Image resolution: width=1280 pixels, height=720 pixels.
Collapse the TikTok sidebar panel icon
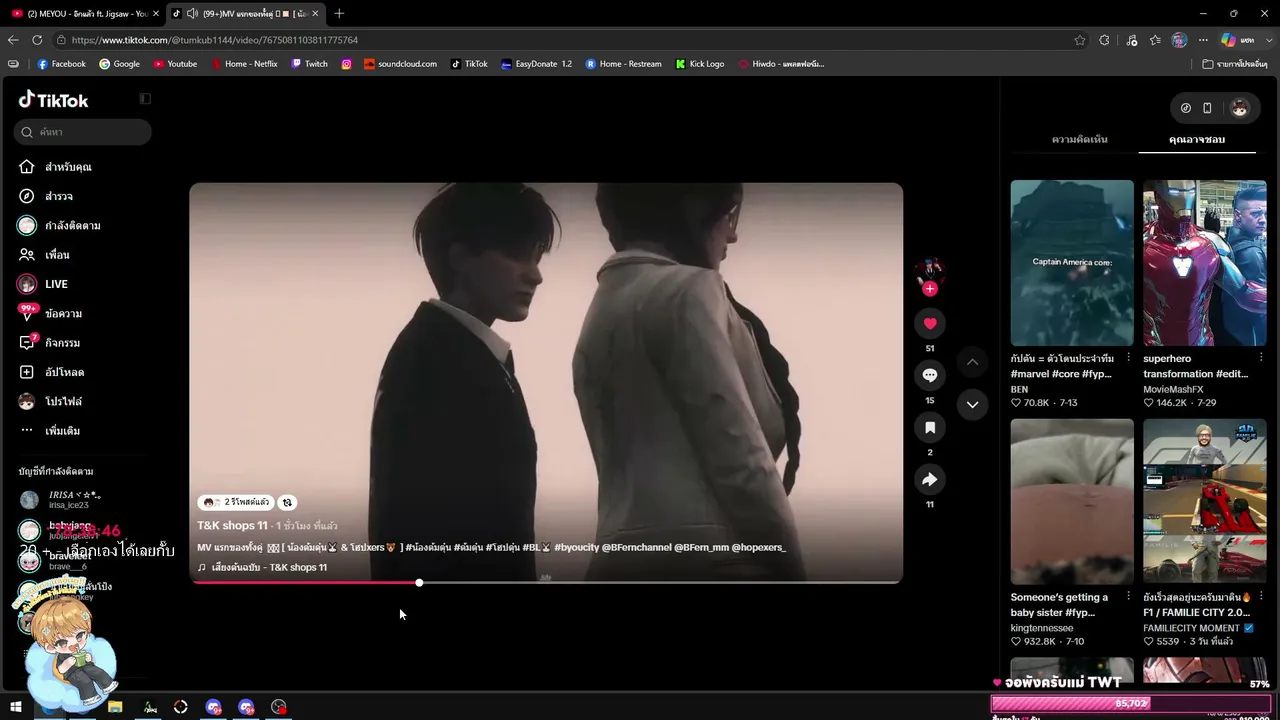[x=145, y=99]
